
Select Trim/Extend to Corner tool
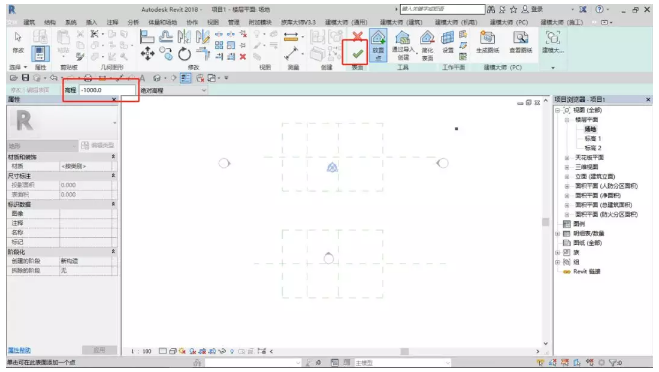203,54
